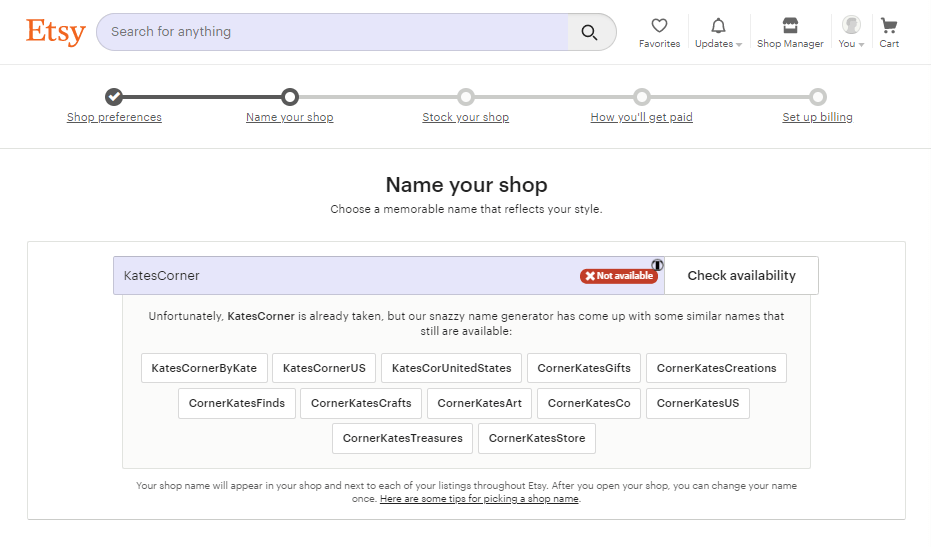The width and height of the screenshot is (931, 547).
Task: Click the Etsy logo
Action: [x=56, y=31]
